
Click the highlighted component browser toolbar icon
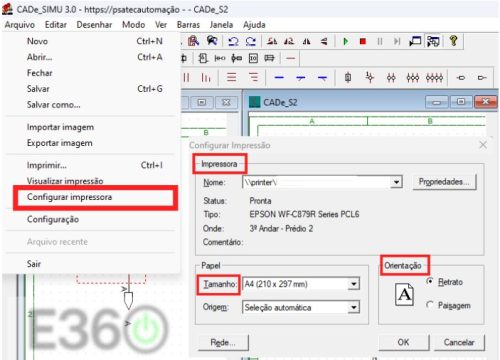(x=433, y=41)
